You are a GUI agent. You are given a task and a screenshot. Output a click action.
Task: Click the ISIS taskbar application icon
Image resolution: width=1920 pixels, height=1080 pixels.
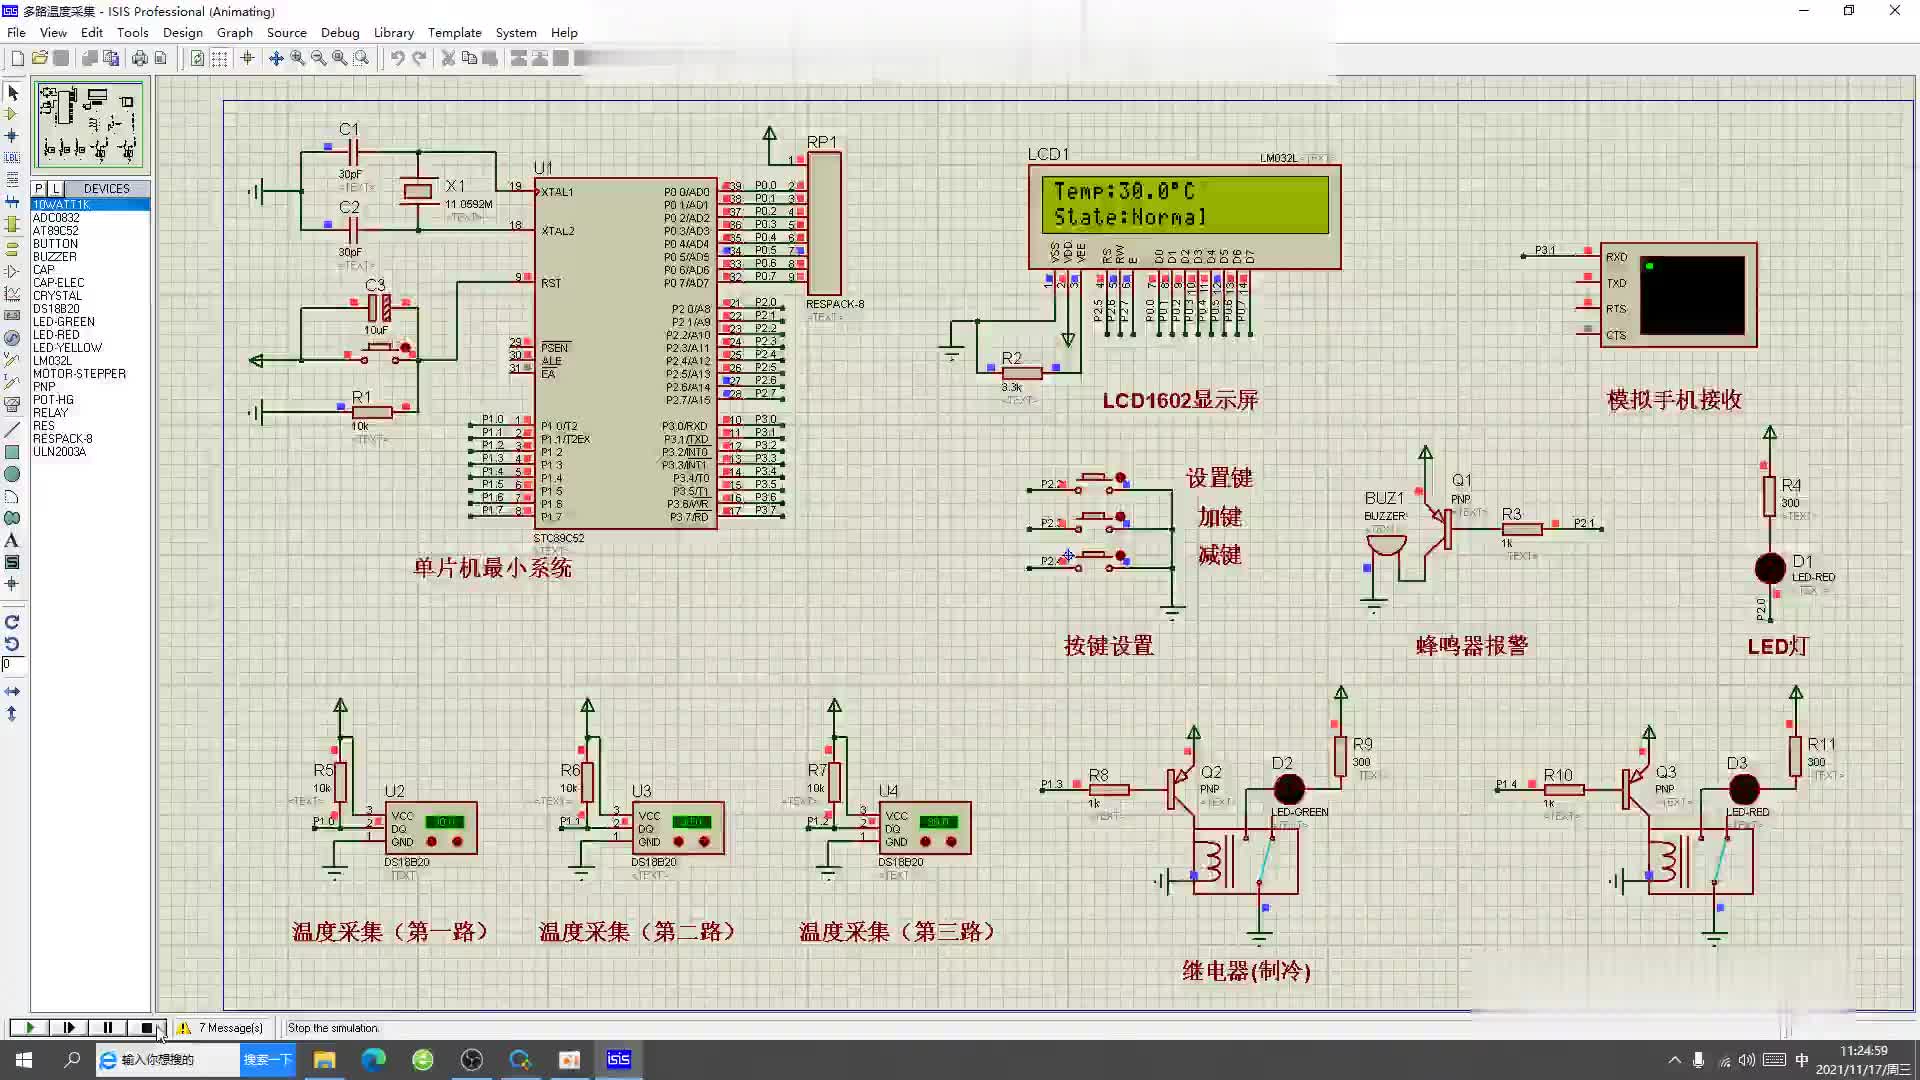[x=617, y=1058]
